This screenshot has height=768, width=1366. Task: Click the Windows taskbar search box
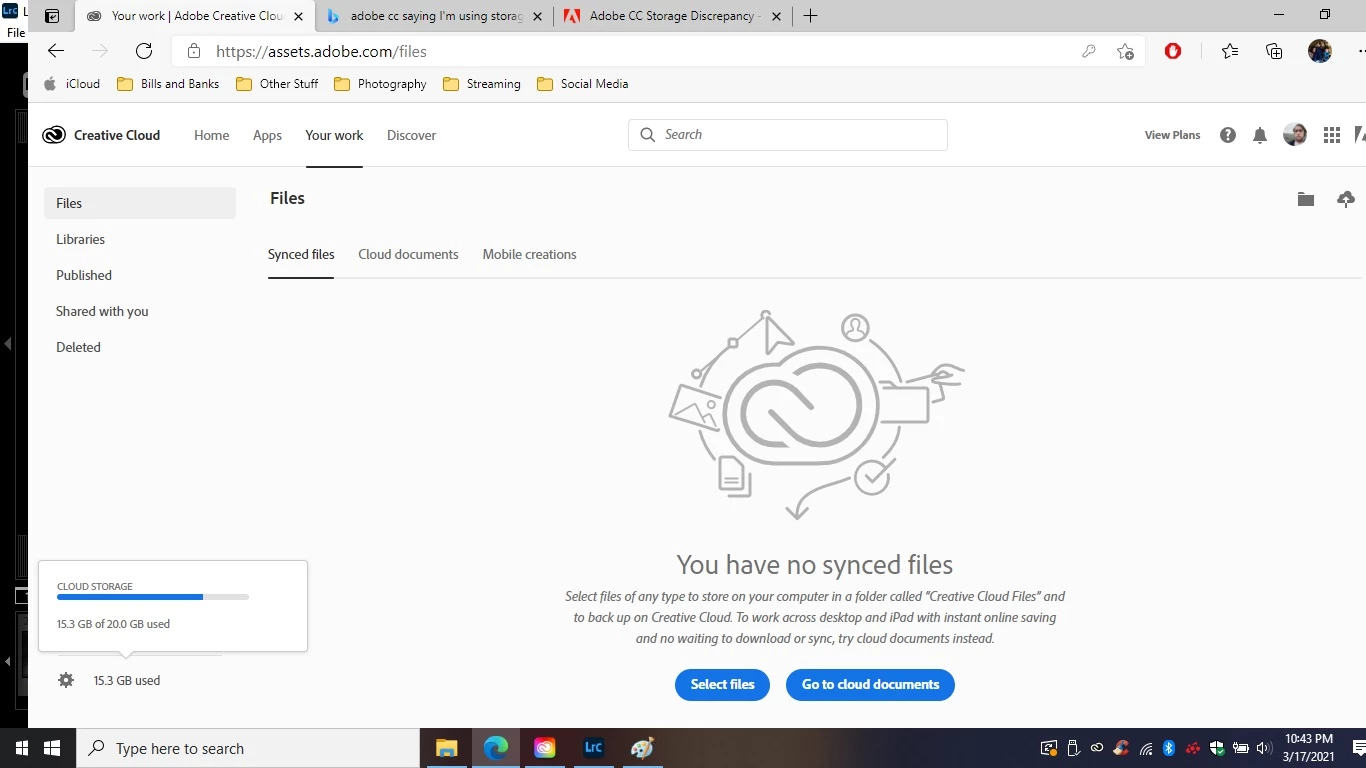[248, 748]
